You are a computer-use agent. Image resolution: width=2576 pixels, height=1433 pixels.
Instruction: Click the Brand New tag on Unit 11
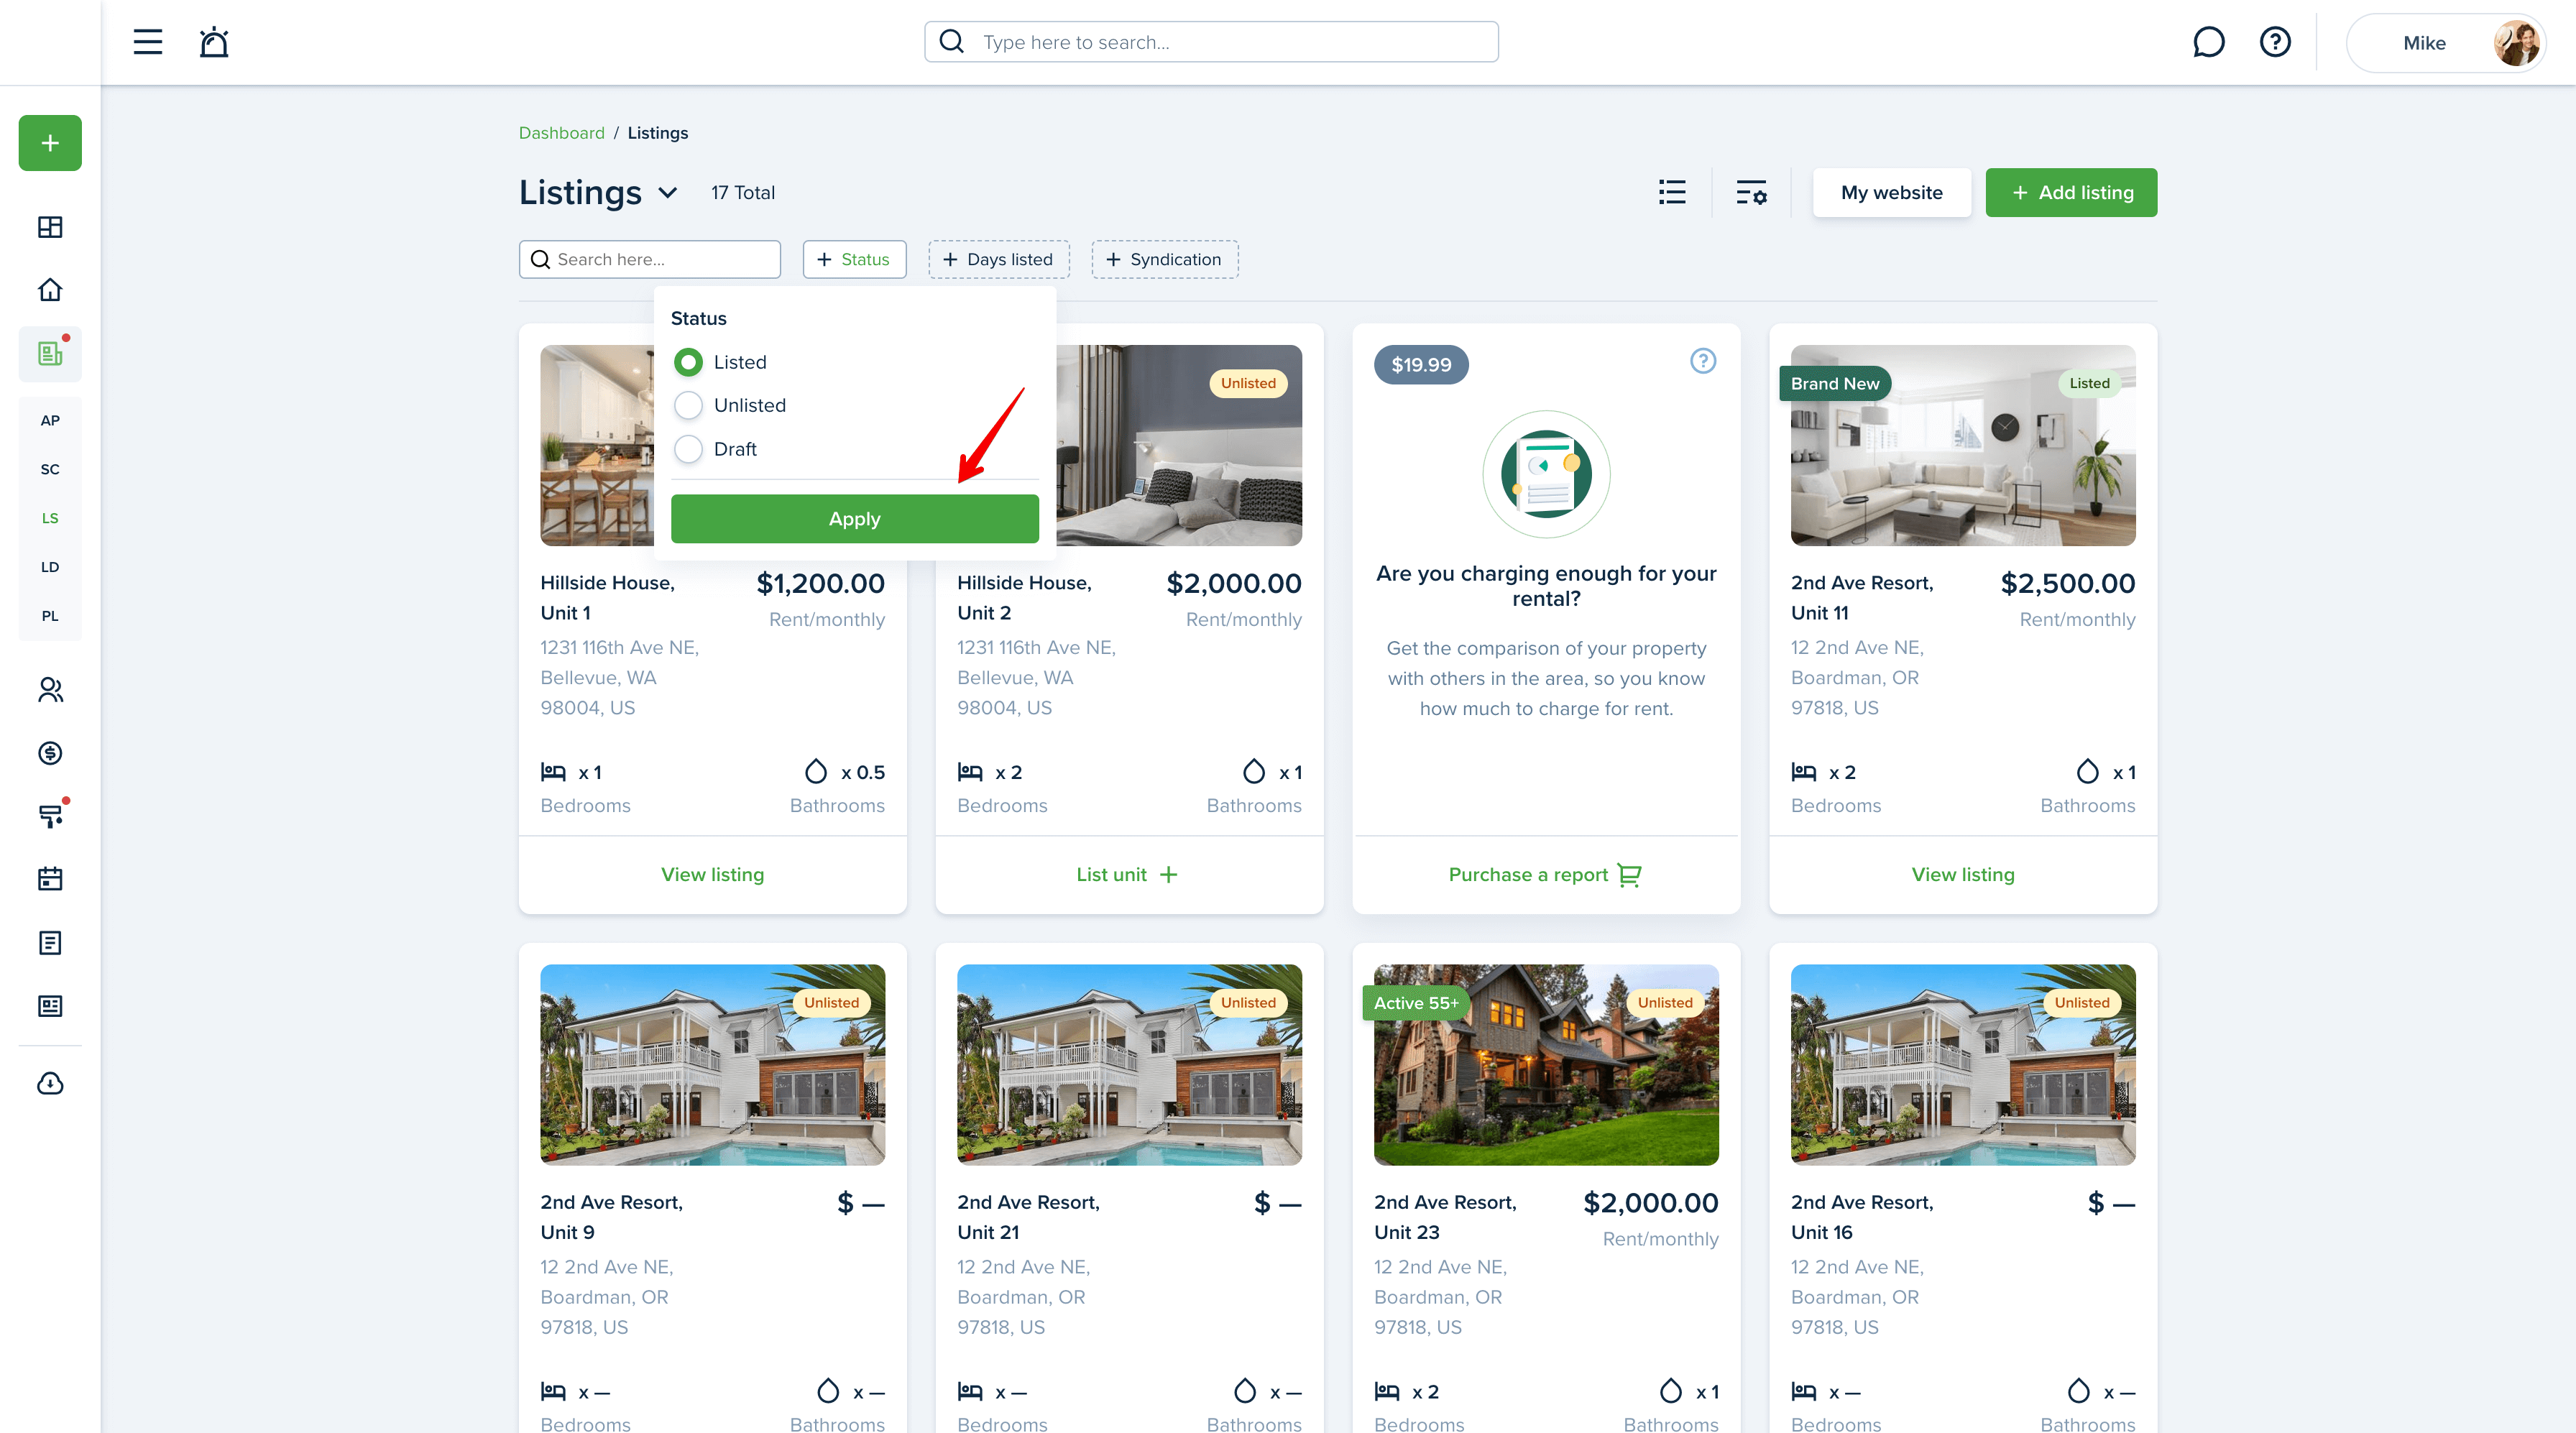(1834, 383)
